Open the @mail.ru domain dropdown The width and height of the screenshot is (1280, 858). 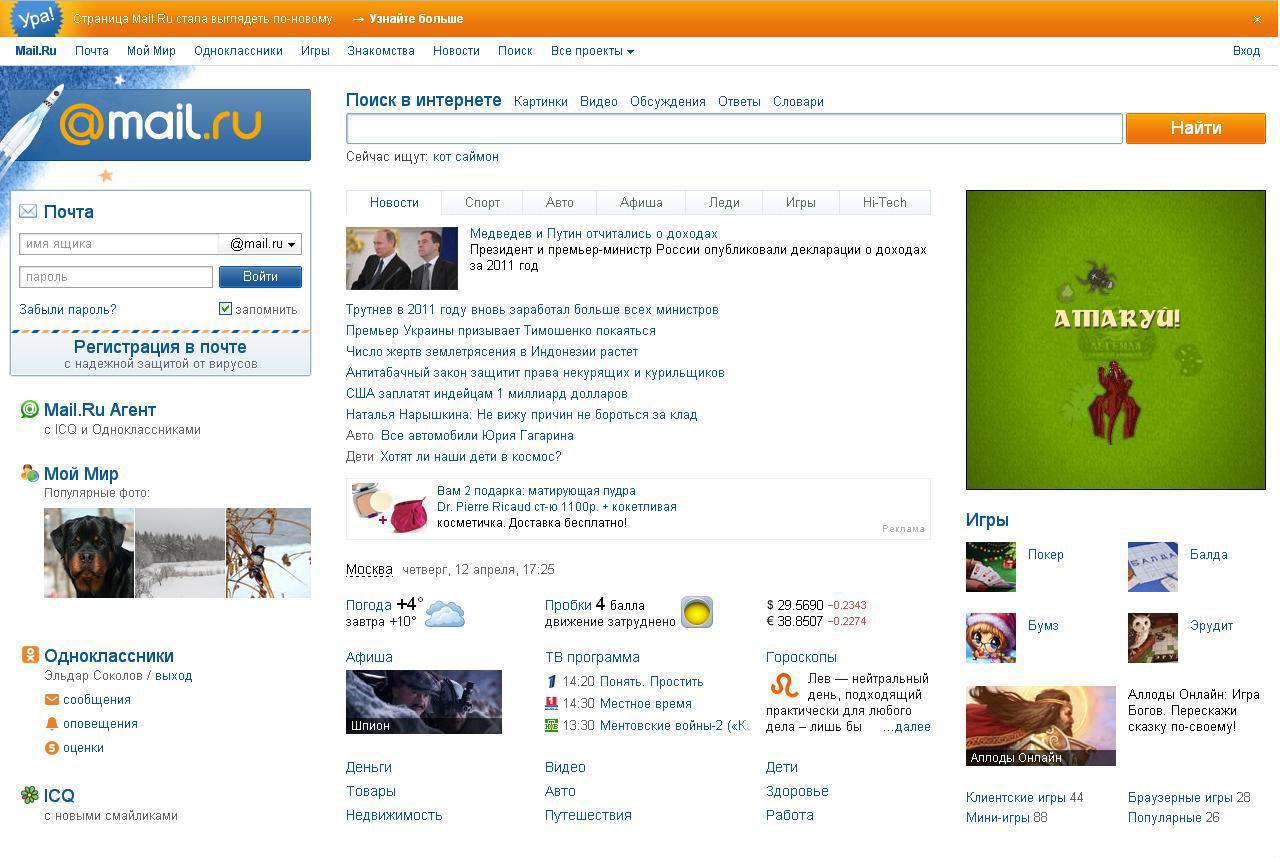click(x=260, y=244)
